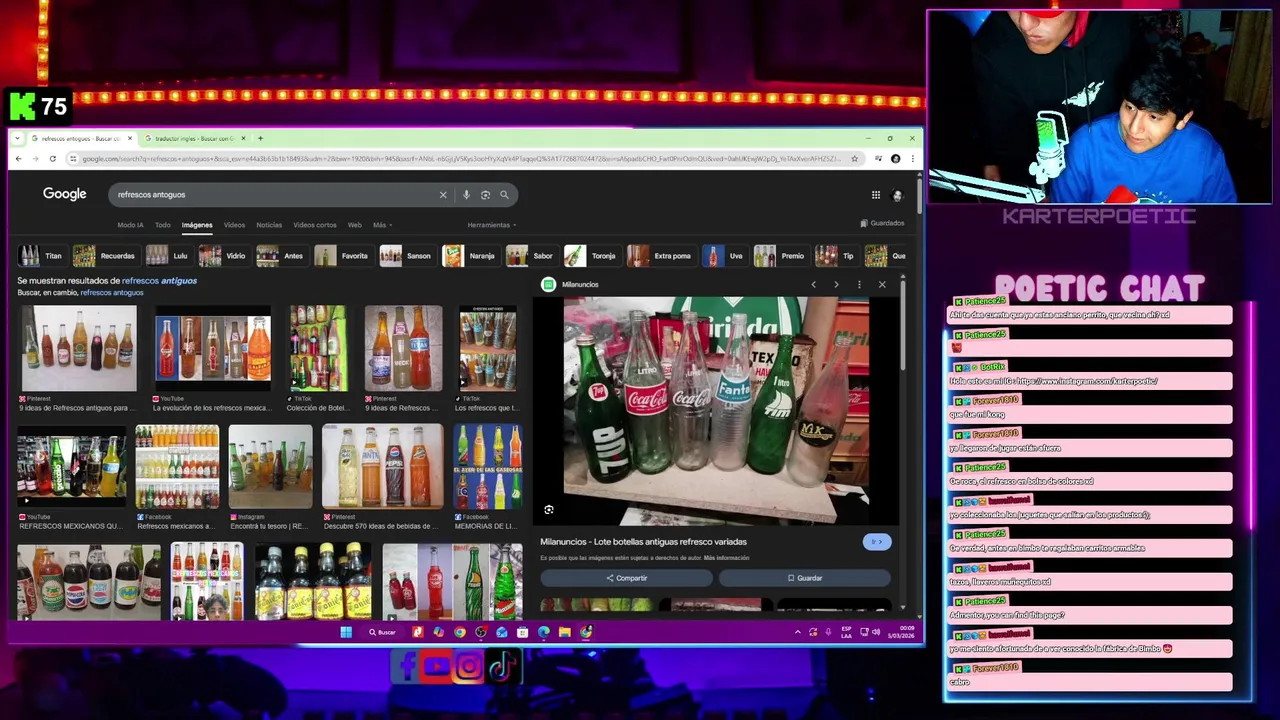This screenshot has height=720, width=1280.
Task: Switch to the Noticias tab
Action: [x=269, y=225]
